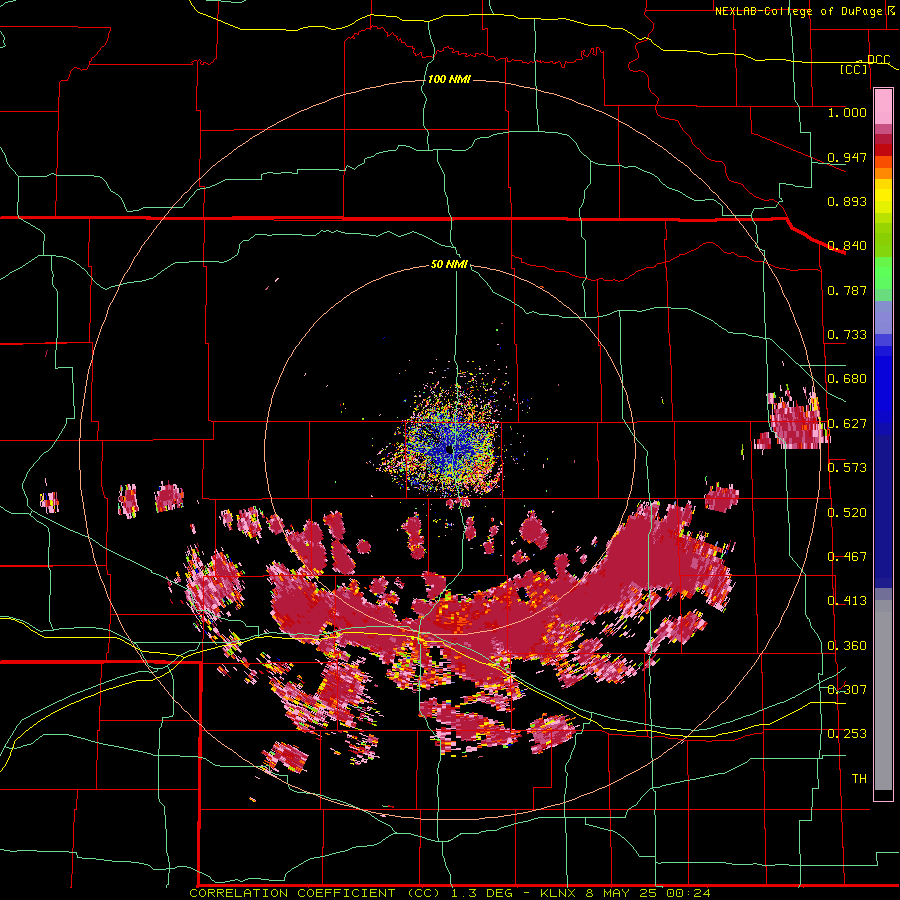Click the 0.413 legend value
Image resolution: width=900 pixels, height=900 pixels.
pos(847,601)
